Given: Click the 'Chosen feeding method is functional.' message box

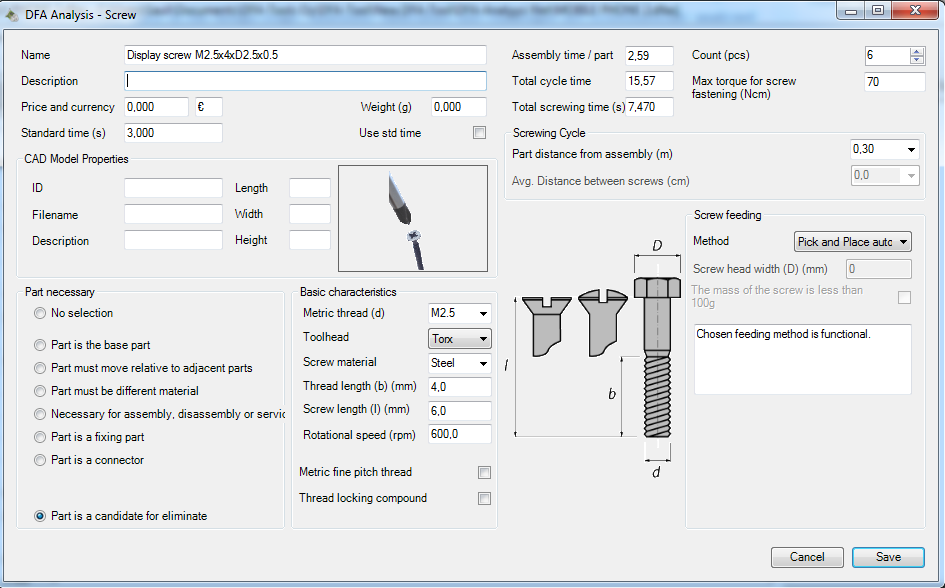Looking at the screenshot, I should coord(803,360).
